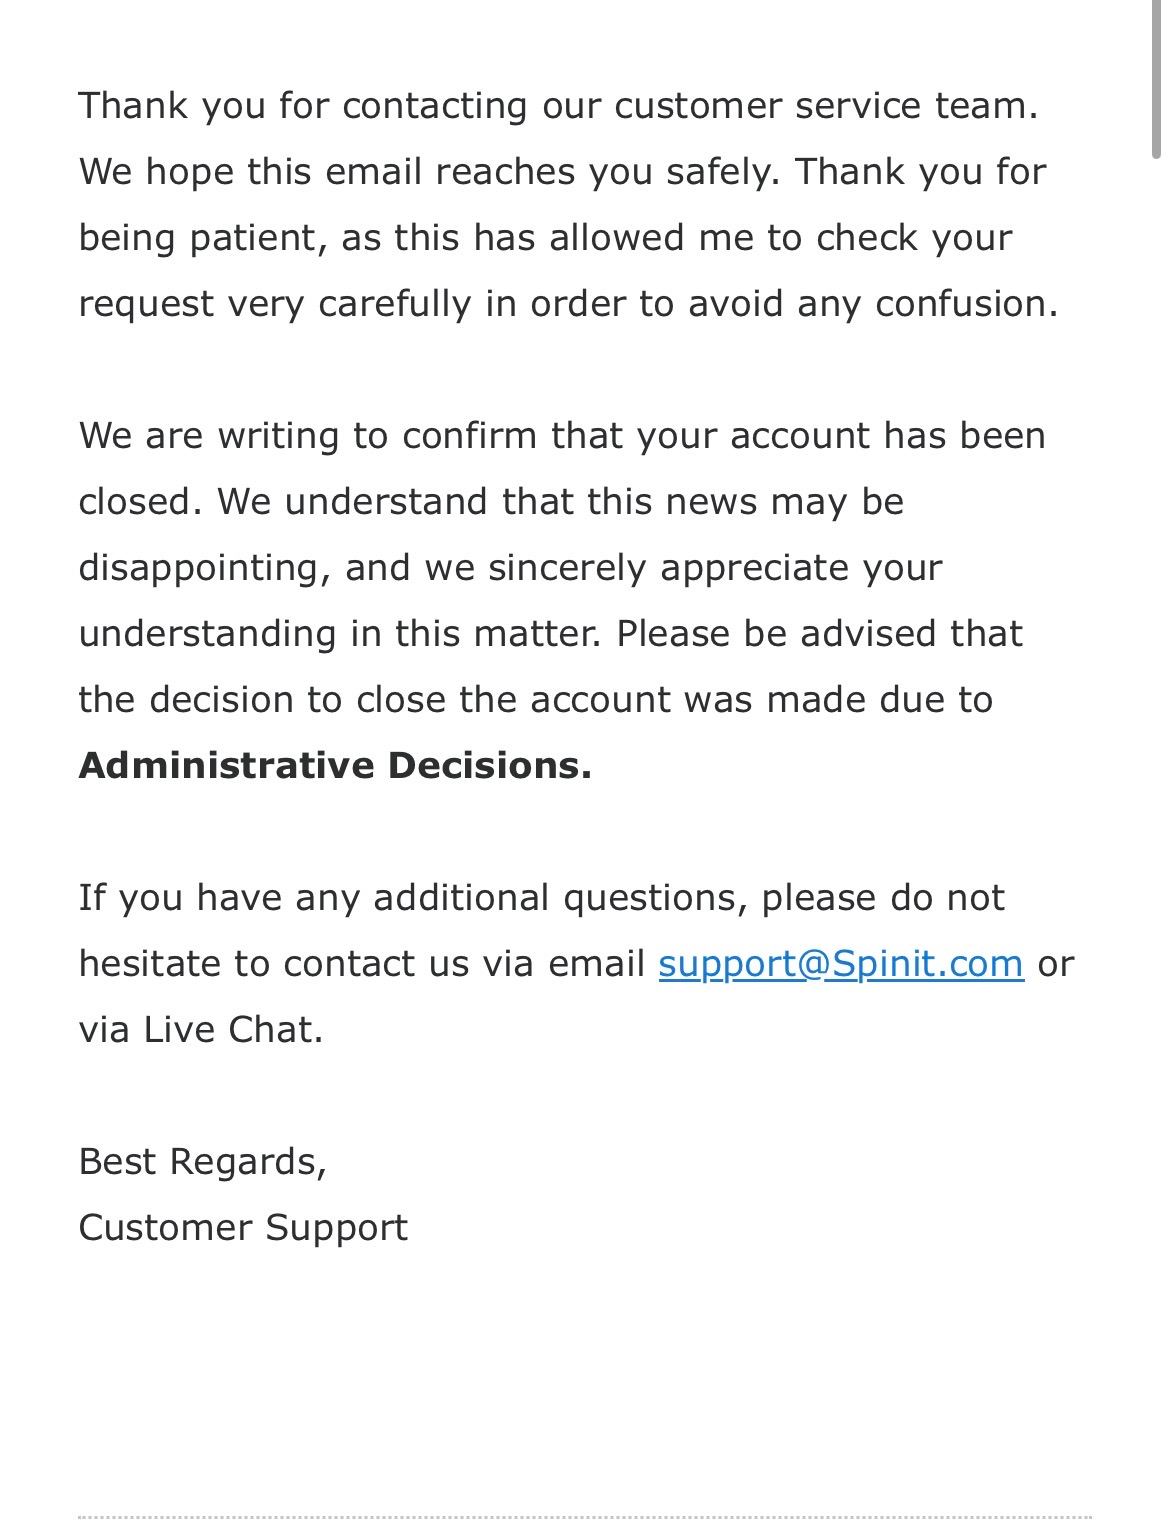This screenshot has height=1524, width=1170.
Task: Click the line starting "disappointing, and we sincerely"
Action: coord(510,568)
